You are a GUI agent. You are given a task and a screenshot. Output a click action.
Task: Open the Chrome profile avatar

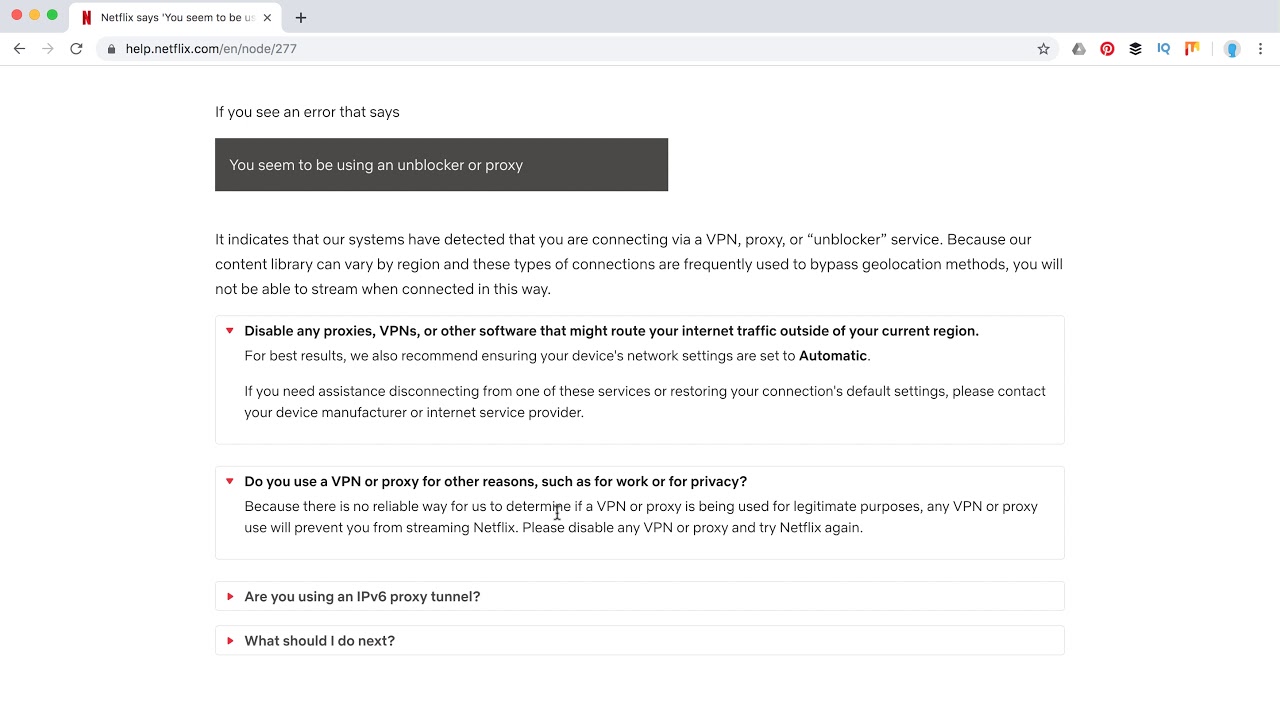[1232, 49]
